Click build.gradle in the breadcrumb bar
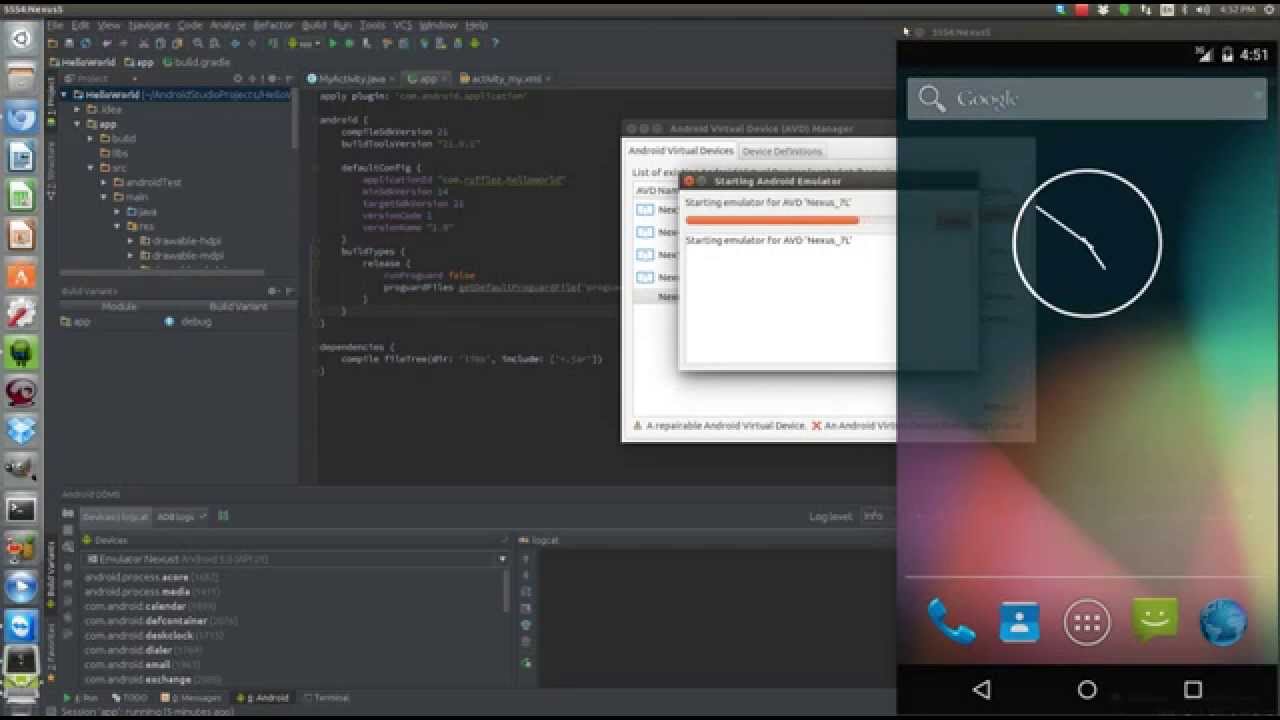The image size is (1280, 720). point(196,62)
